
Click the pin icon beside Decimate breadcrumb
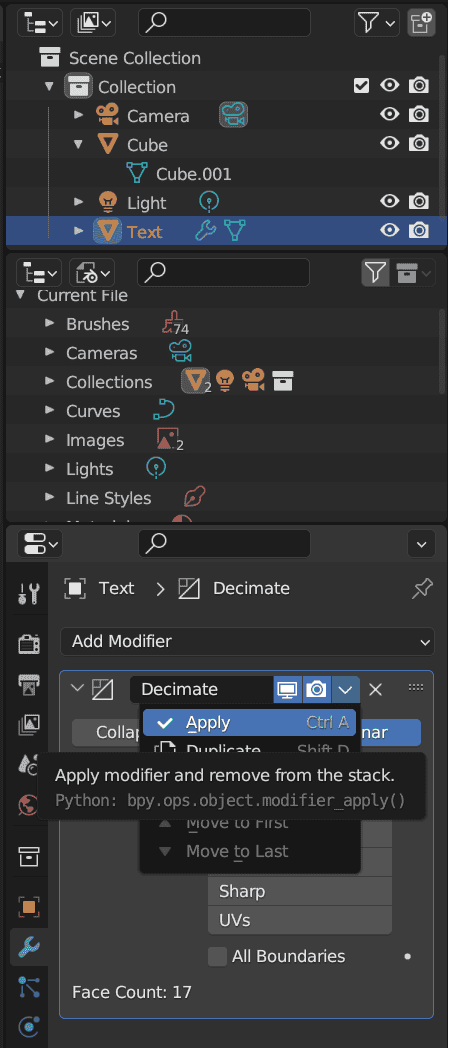422,588
